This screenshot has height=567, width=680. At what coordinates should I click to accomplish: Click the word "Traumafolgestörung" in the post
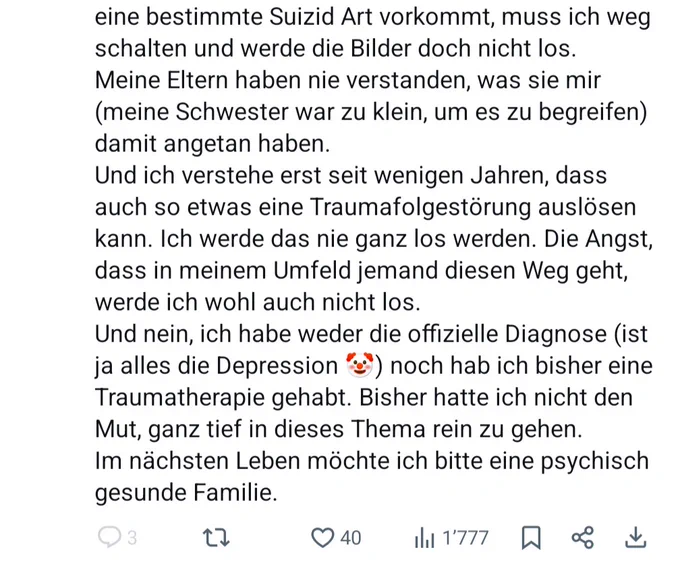click(420, 207)
